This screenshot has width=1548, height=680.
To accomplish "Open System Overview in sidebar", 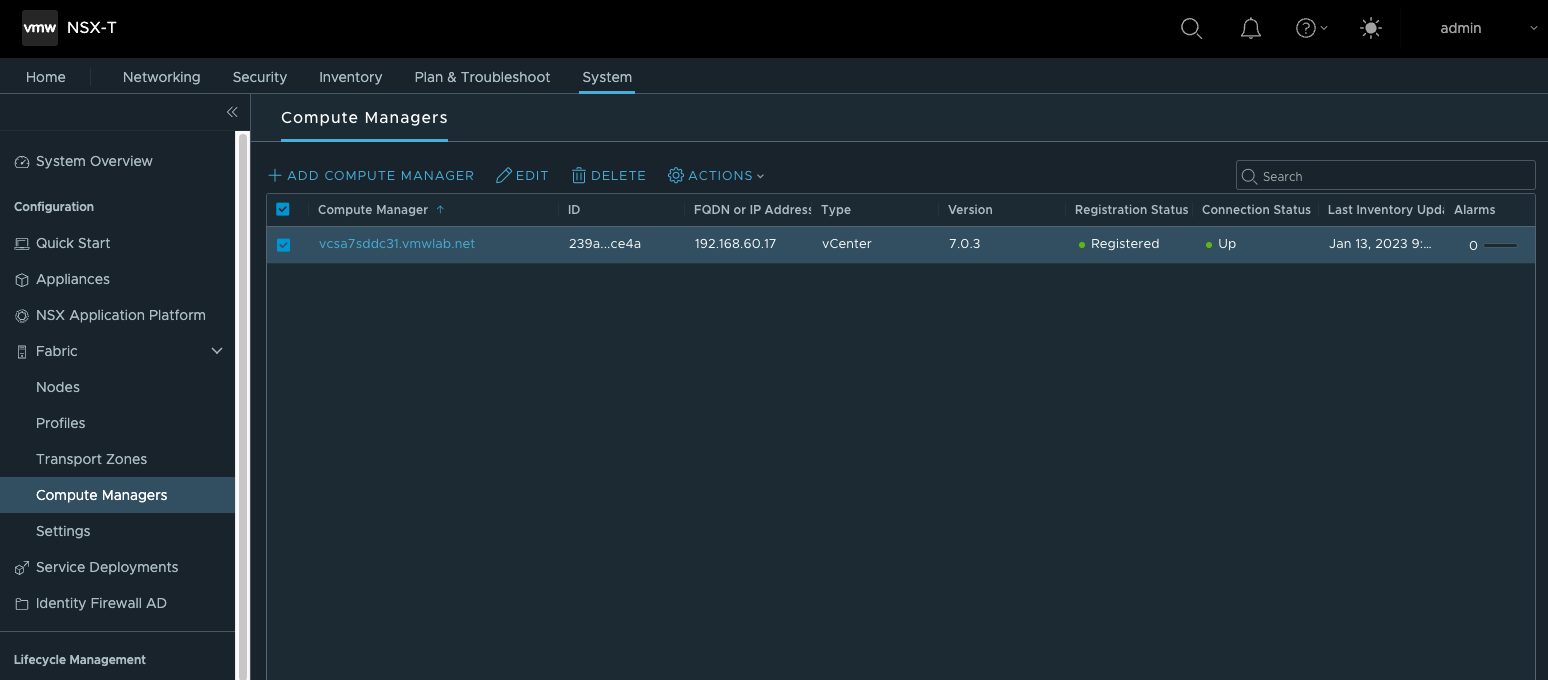I will tap(94, 161).
